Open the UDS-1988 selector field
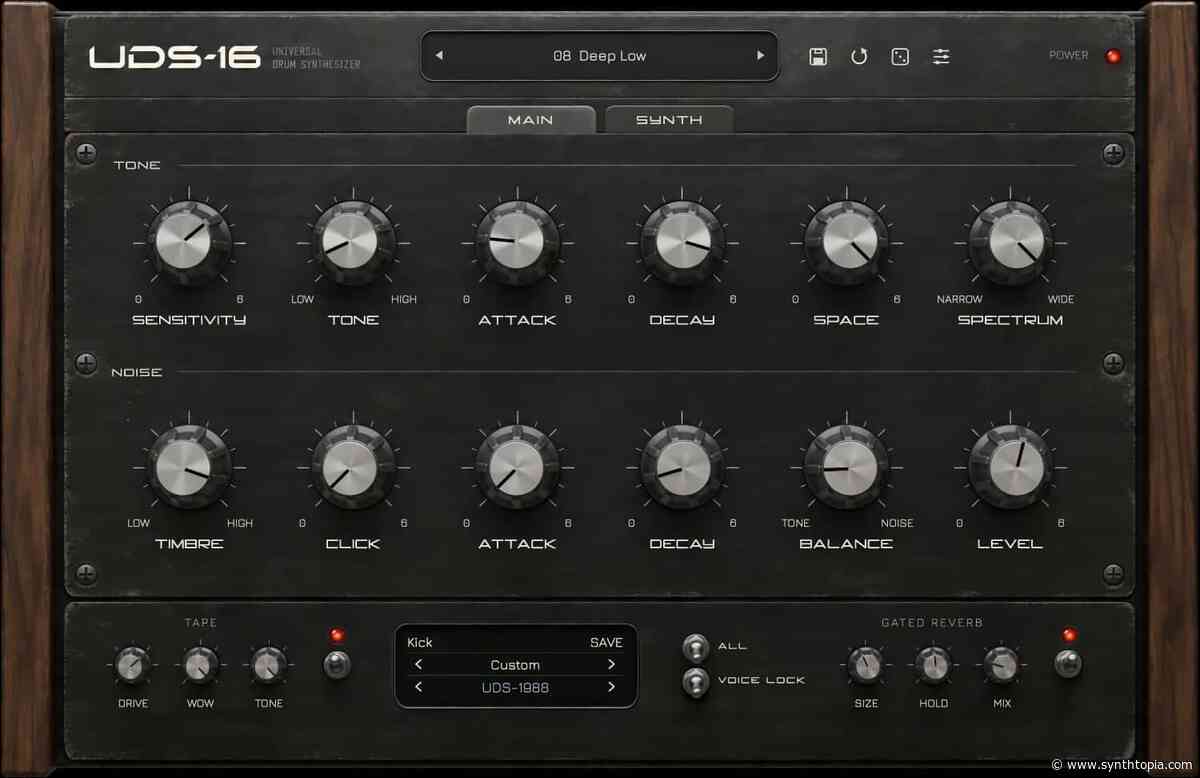The image size is (1200, 778). tap(515, 687)
